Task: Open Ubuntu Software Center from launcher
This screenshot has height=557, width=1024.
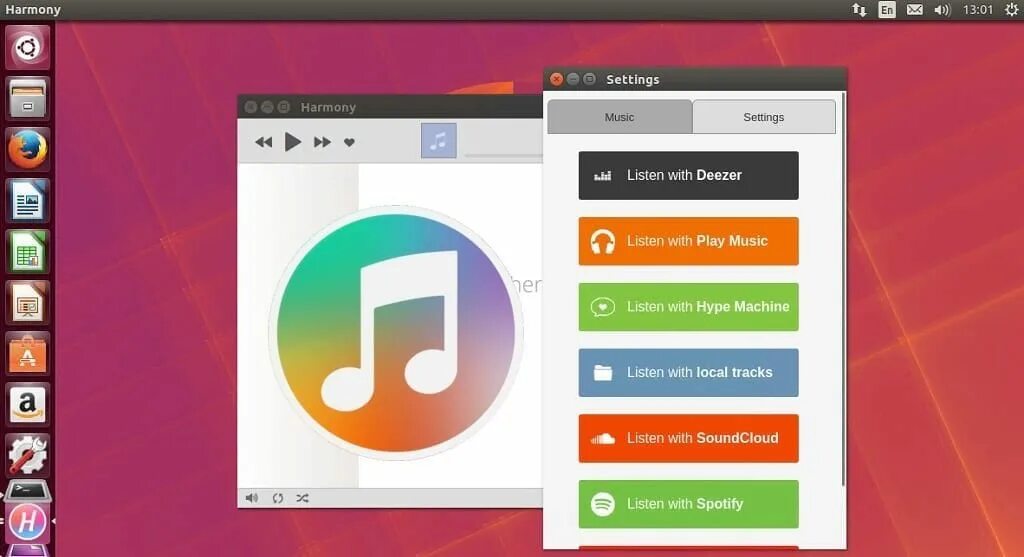Action: [27, 353]
